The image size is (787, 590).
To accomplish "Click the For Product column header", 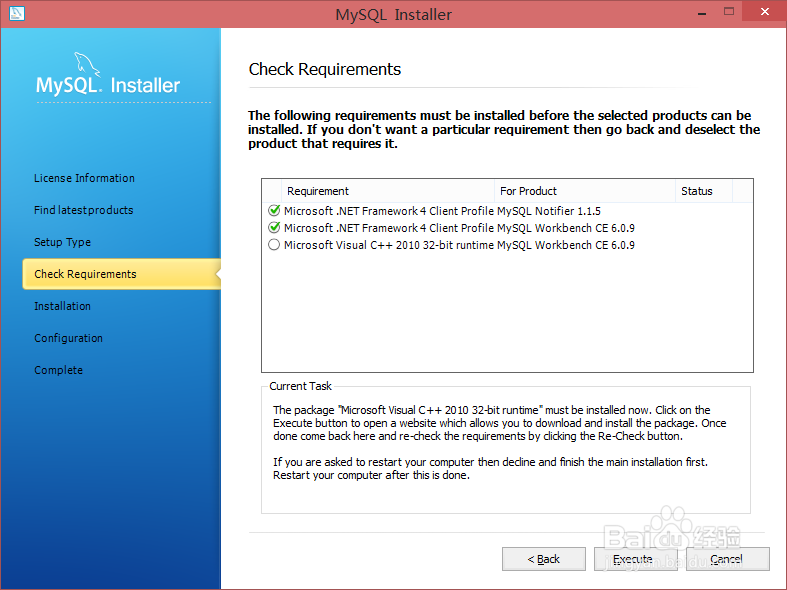I will (585, 191).
